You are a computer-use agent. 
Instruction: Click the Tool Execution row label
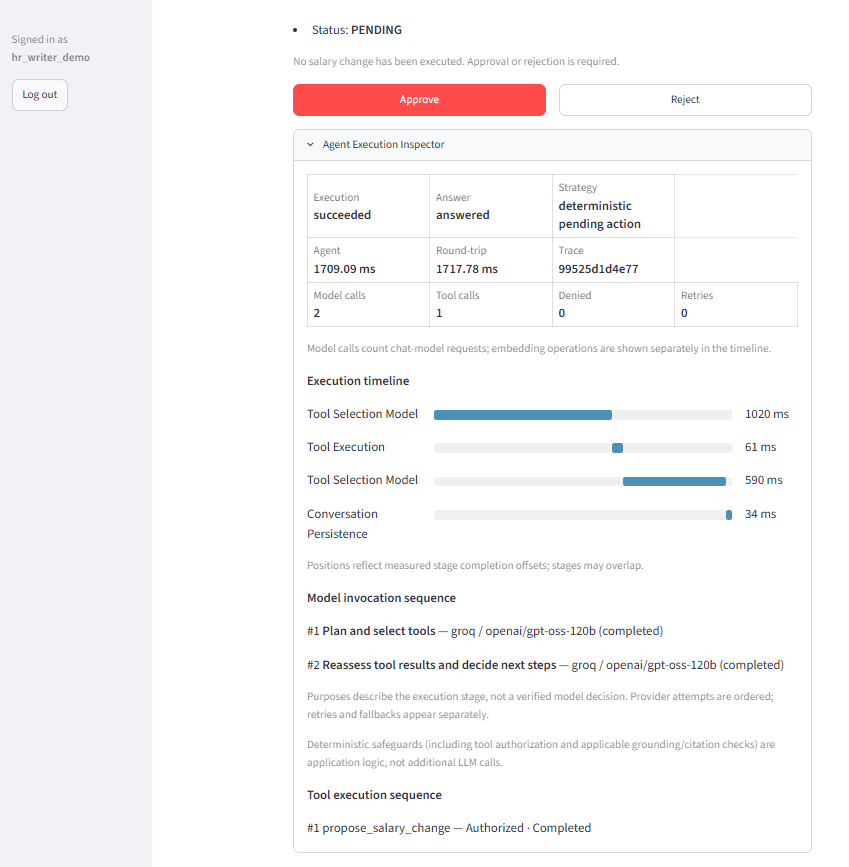pyautogui.click(x=346, y=447)
